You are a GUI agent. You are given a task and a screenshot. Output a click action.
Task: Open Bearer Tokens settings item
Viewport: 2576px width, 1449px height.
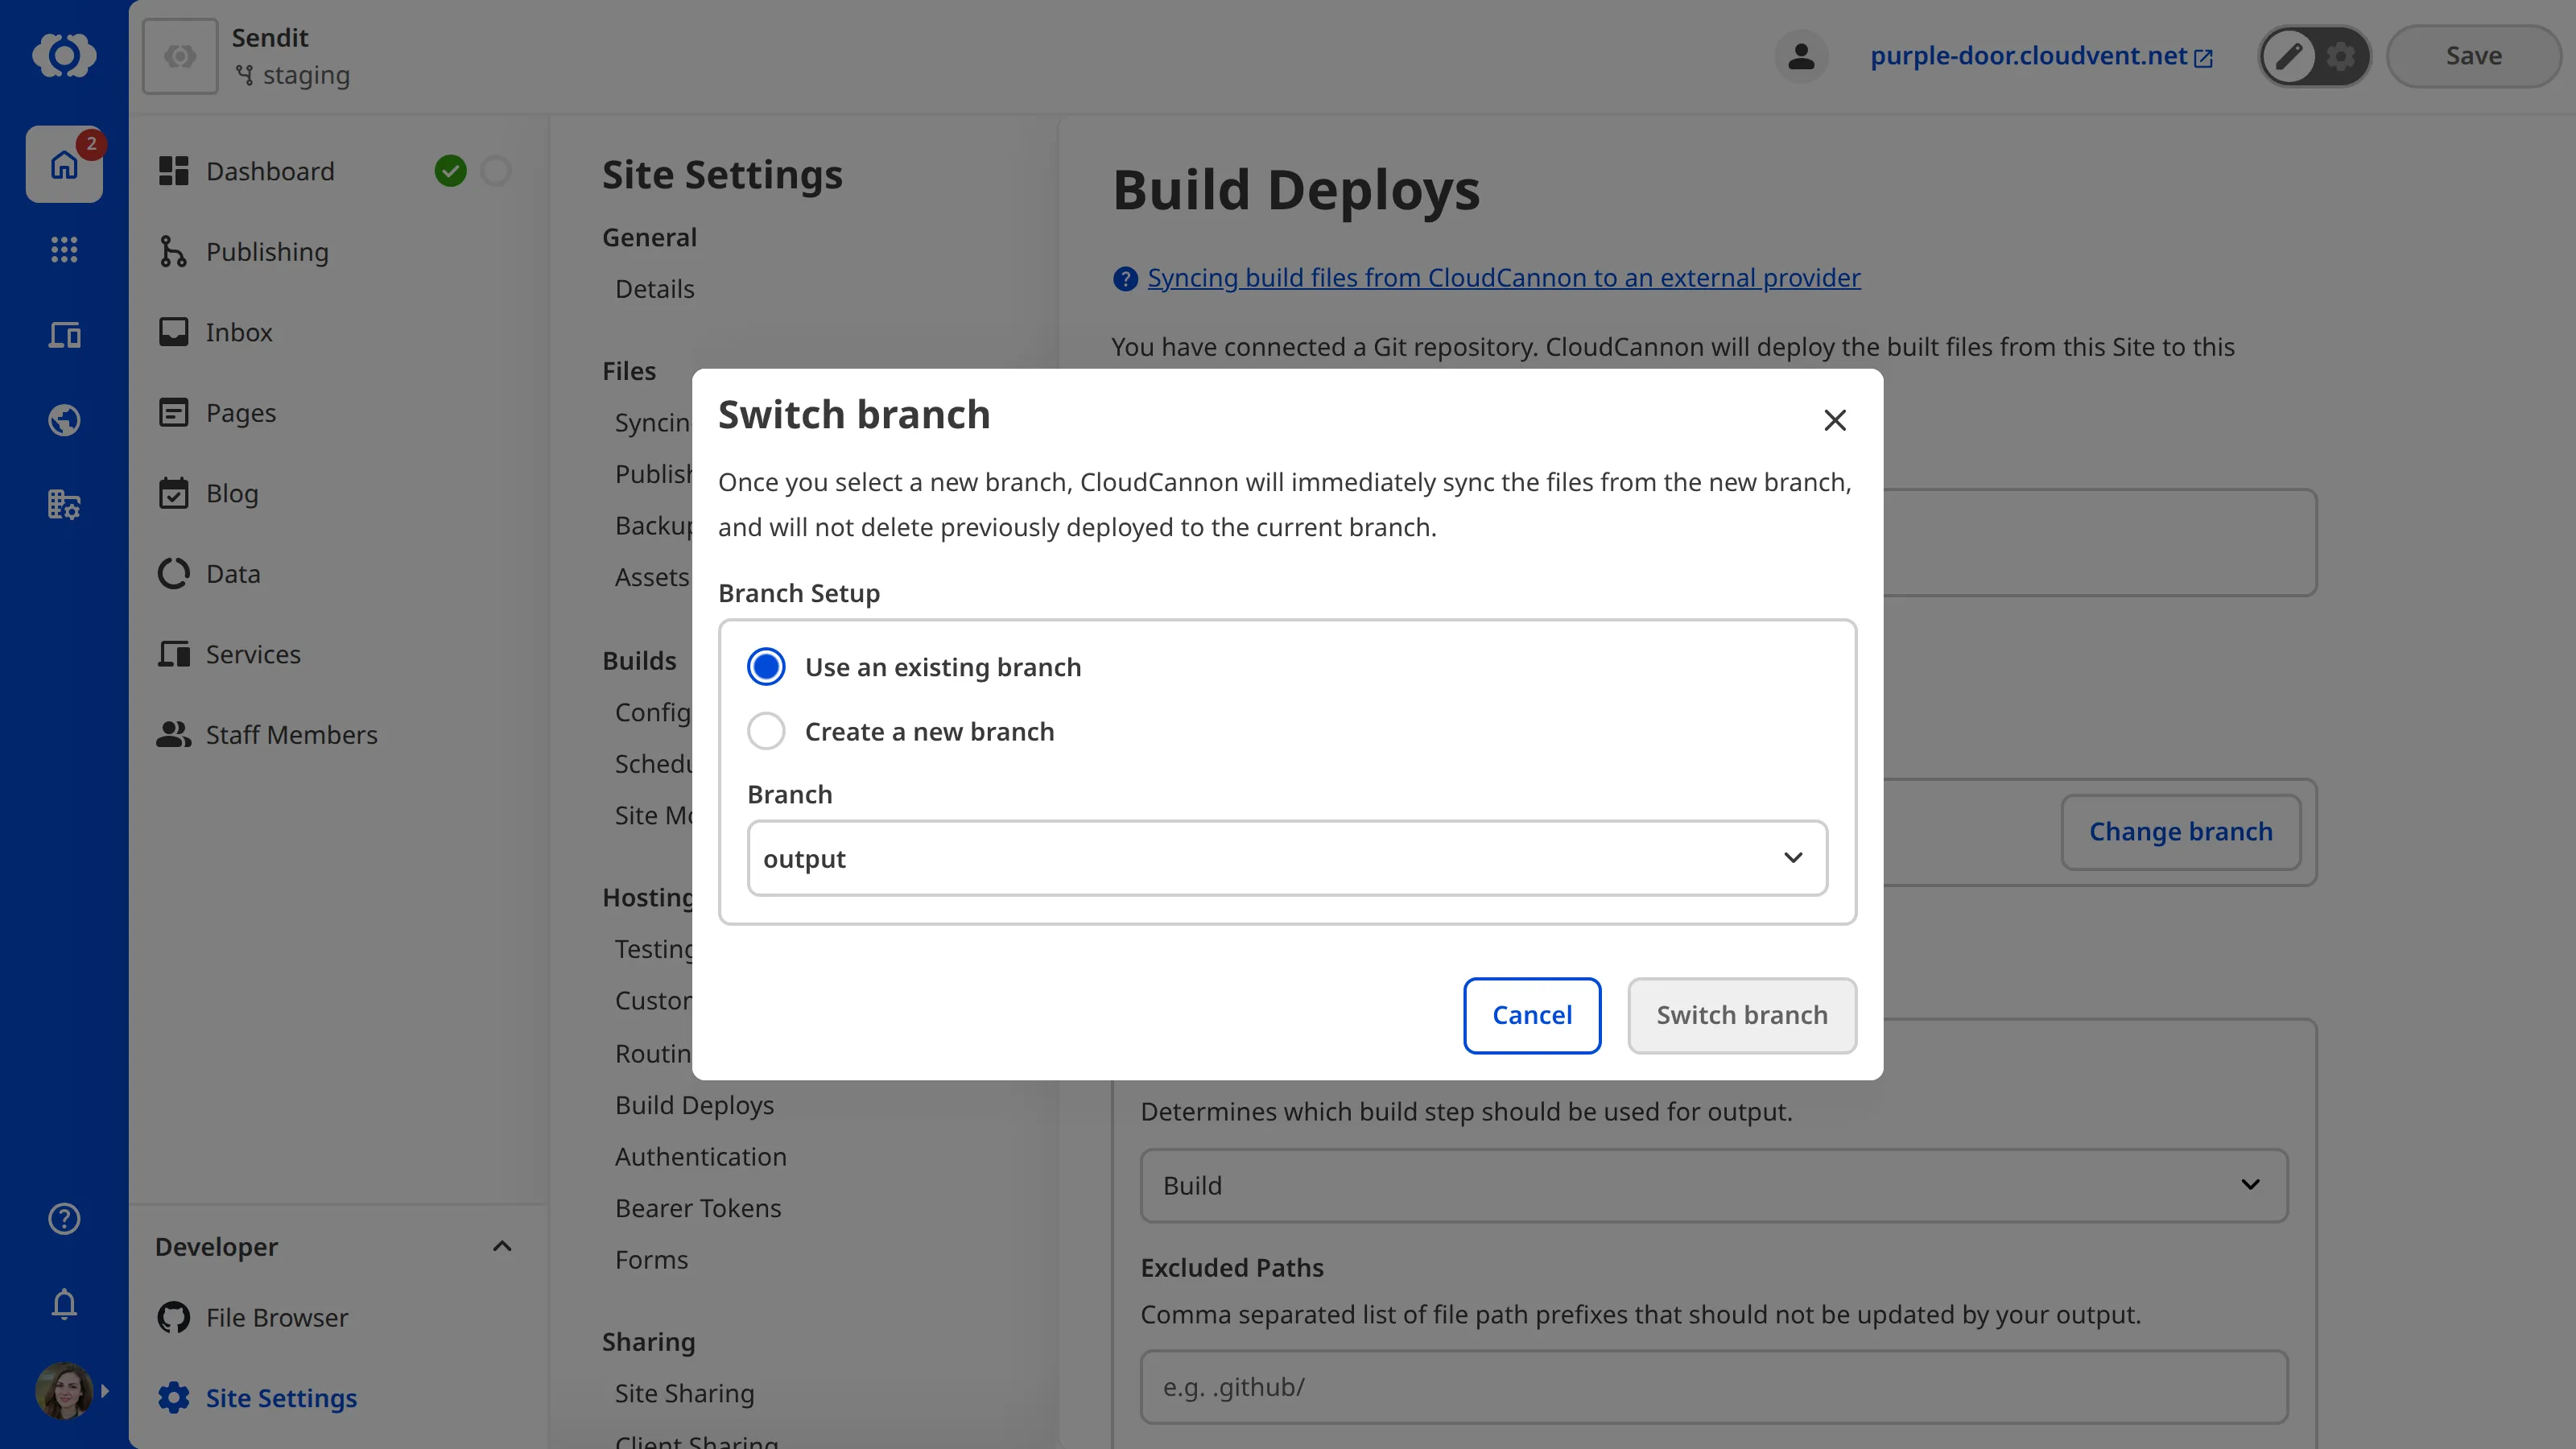coord(698,1208)
